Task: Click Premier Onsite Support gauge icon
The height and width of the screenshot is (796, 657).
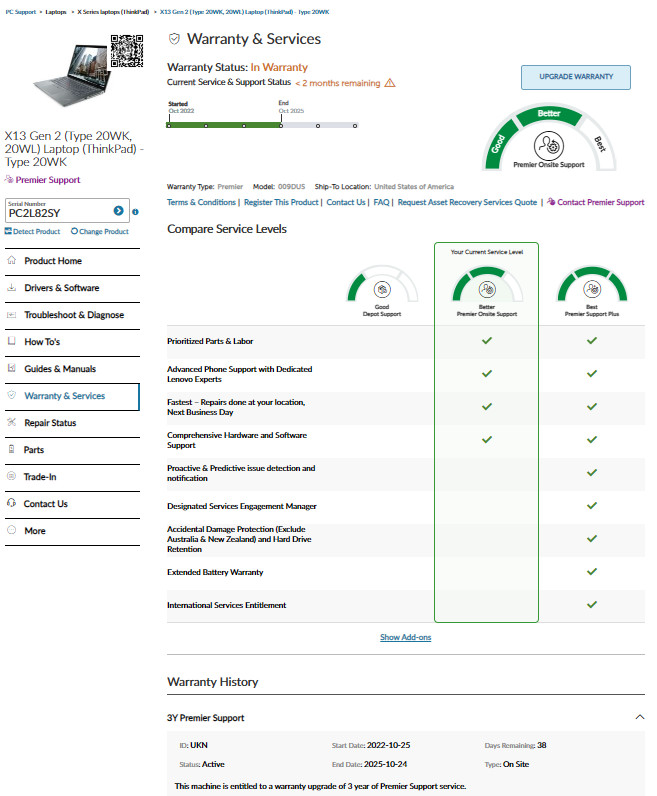Action: pos(549,146)
